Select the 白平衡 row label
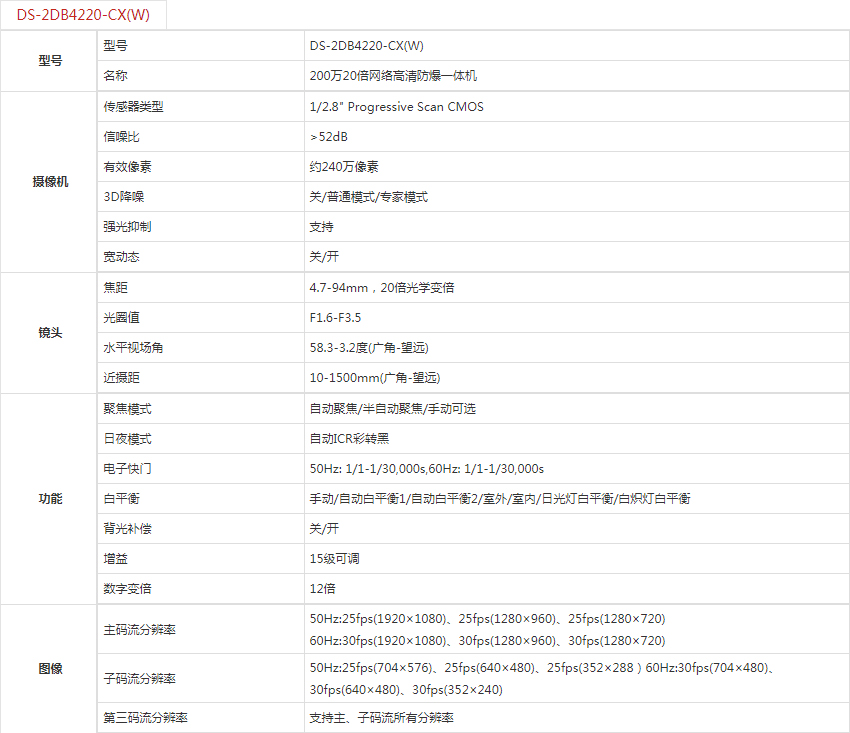The image size is (850, 733). [x=121, y=499]
